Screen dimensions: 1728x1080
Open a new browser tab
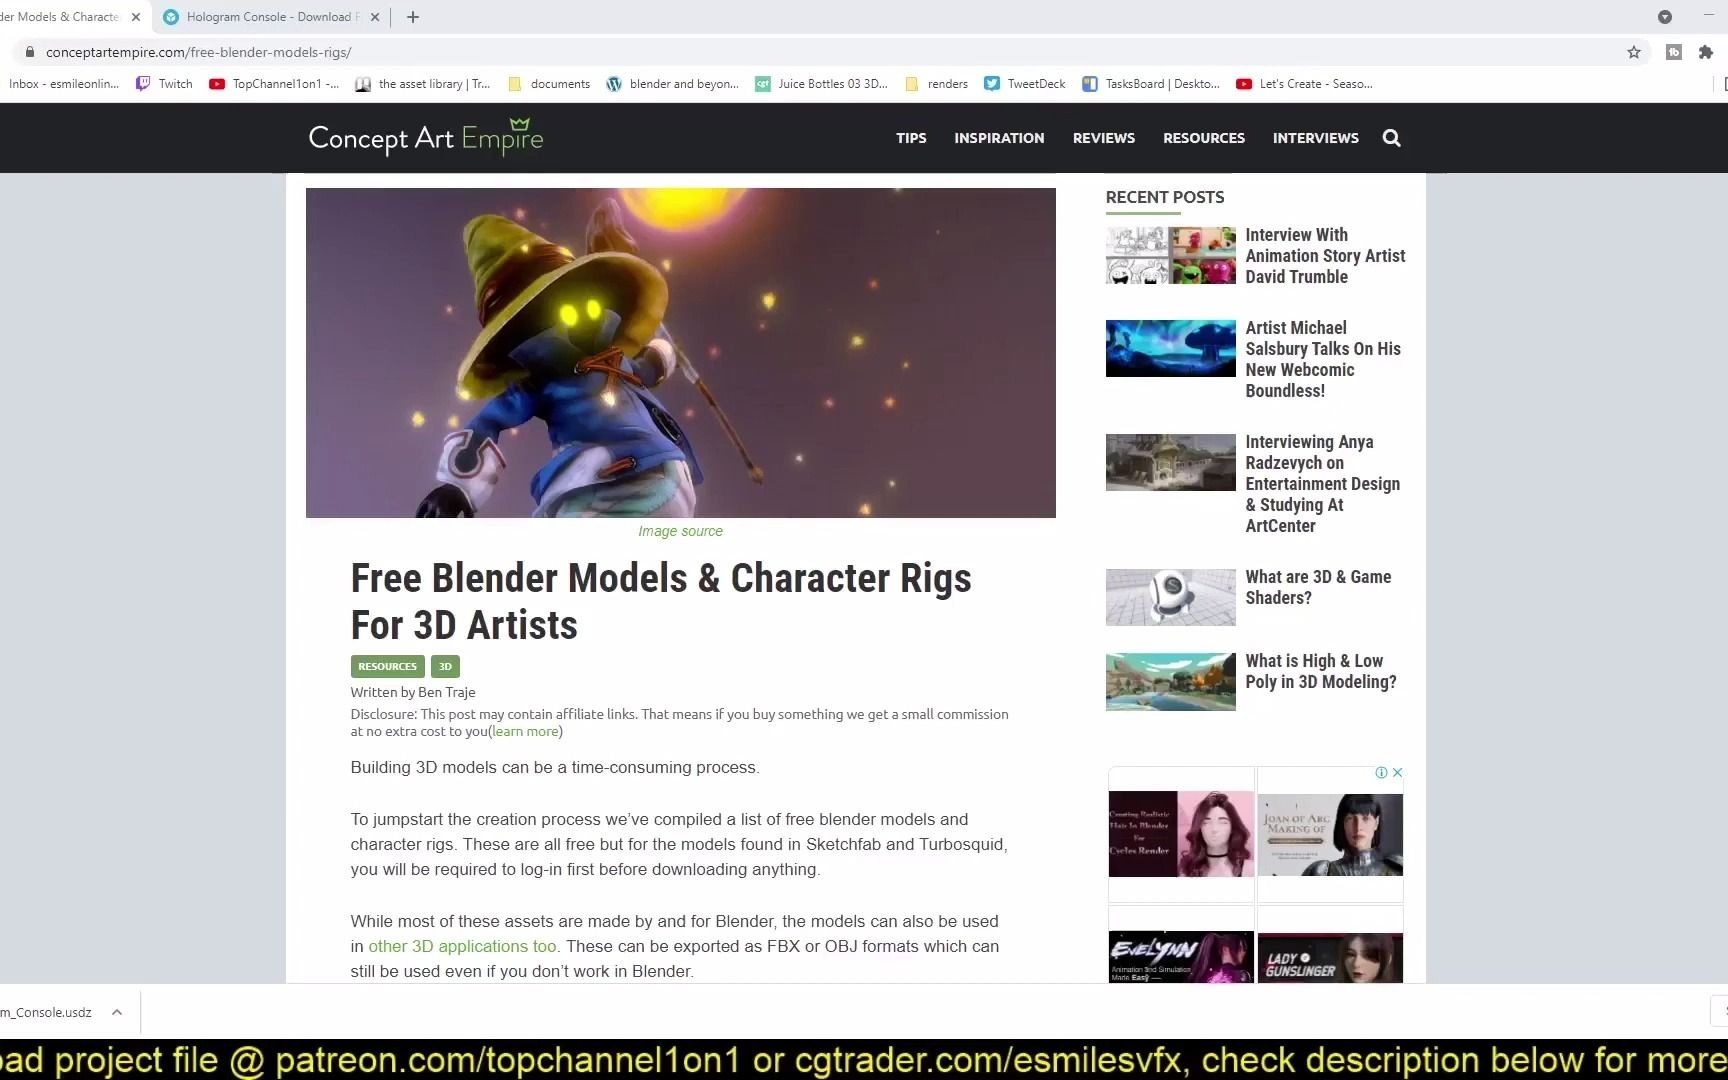tap(412, 17)
